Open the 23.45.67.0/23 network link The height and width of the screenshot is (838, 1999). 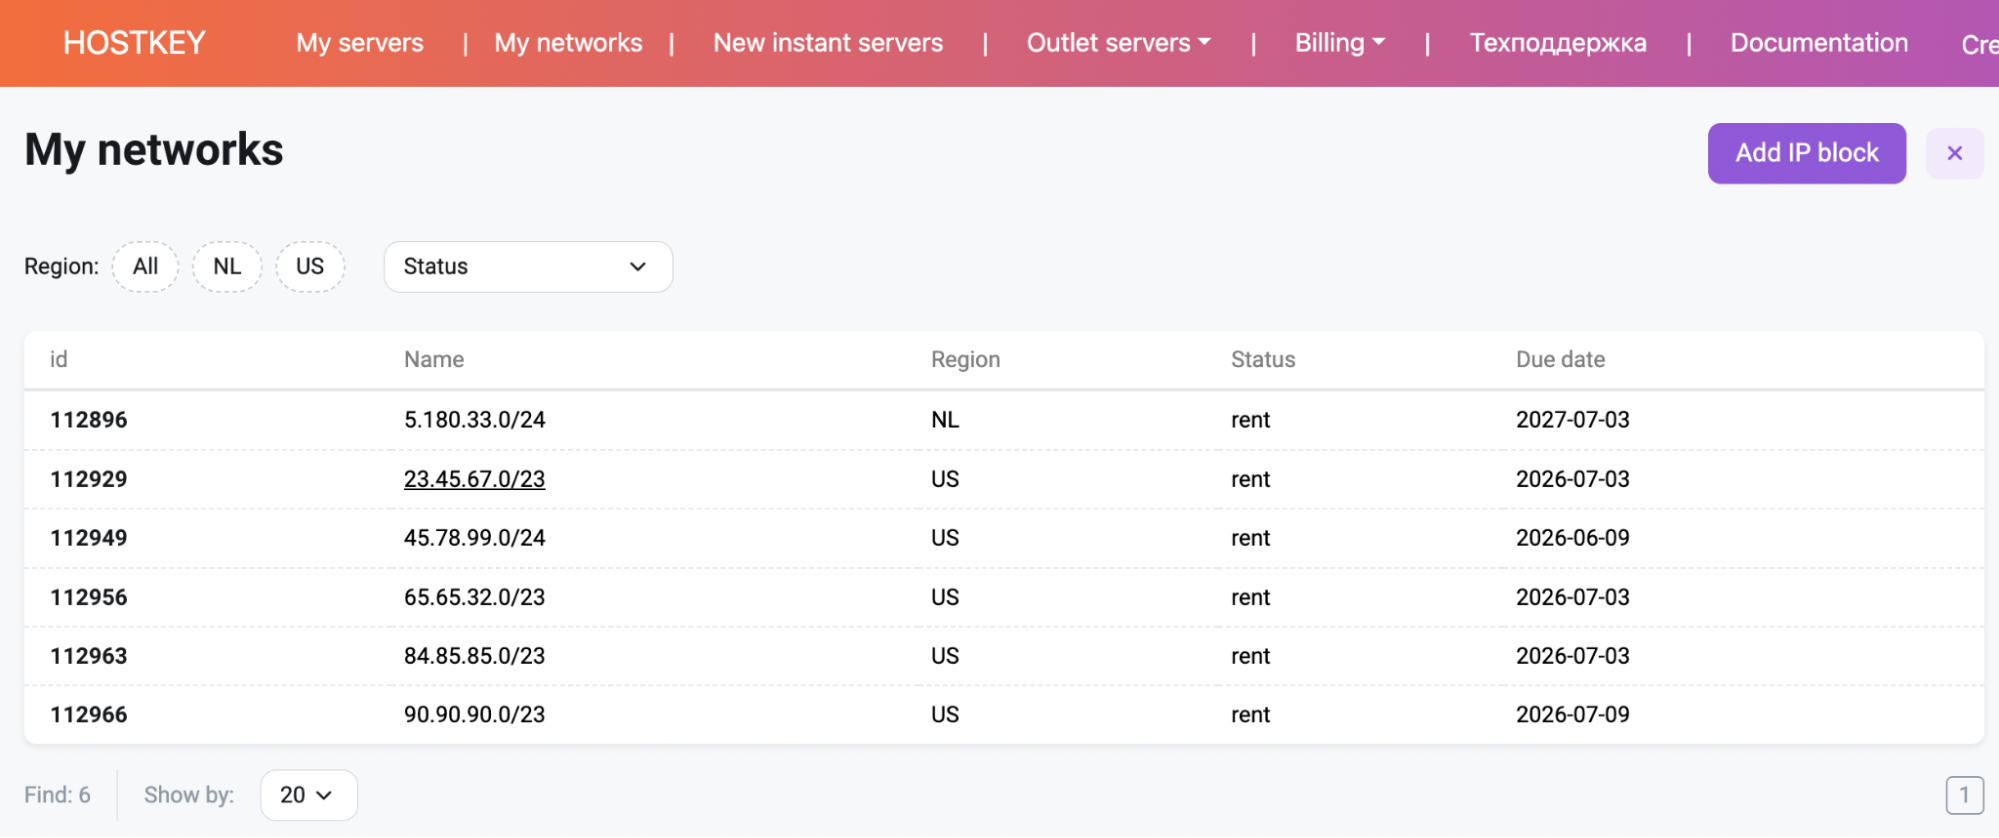coord(474,479)
